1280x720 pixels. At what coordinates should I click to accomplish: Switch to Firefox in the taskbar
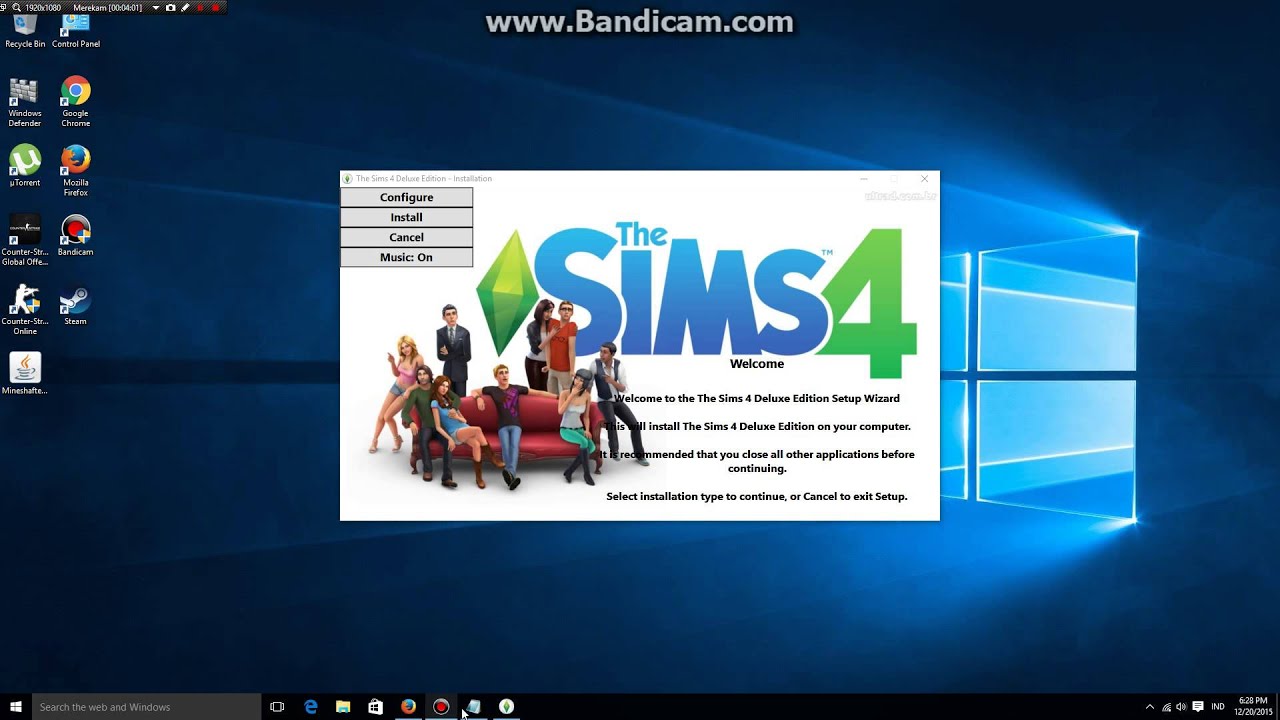pyautogui.click(x=408, y=707)
